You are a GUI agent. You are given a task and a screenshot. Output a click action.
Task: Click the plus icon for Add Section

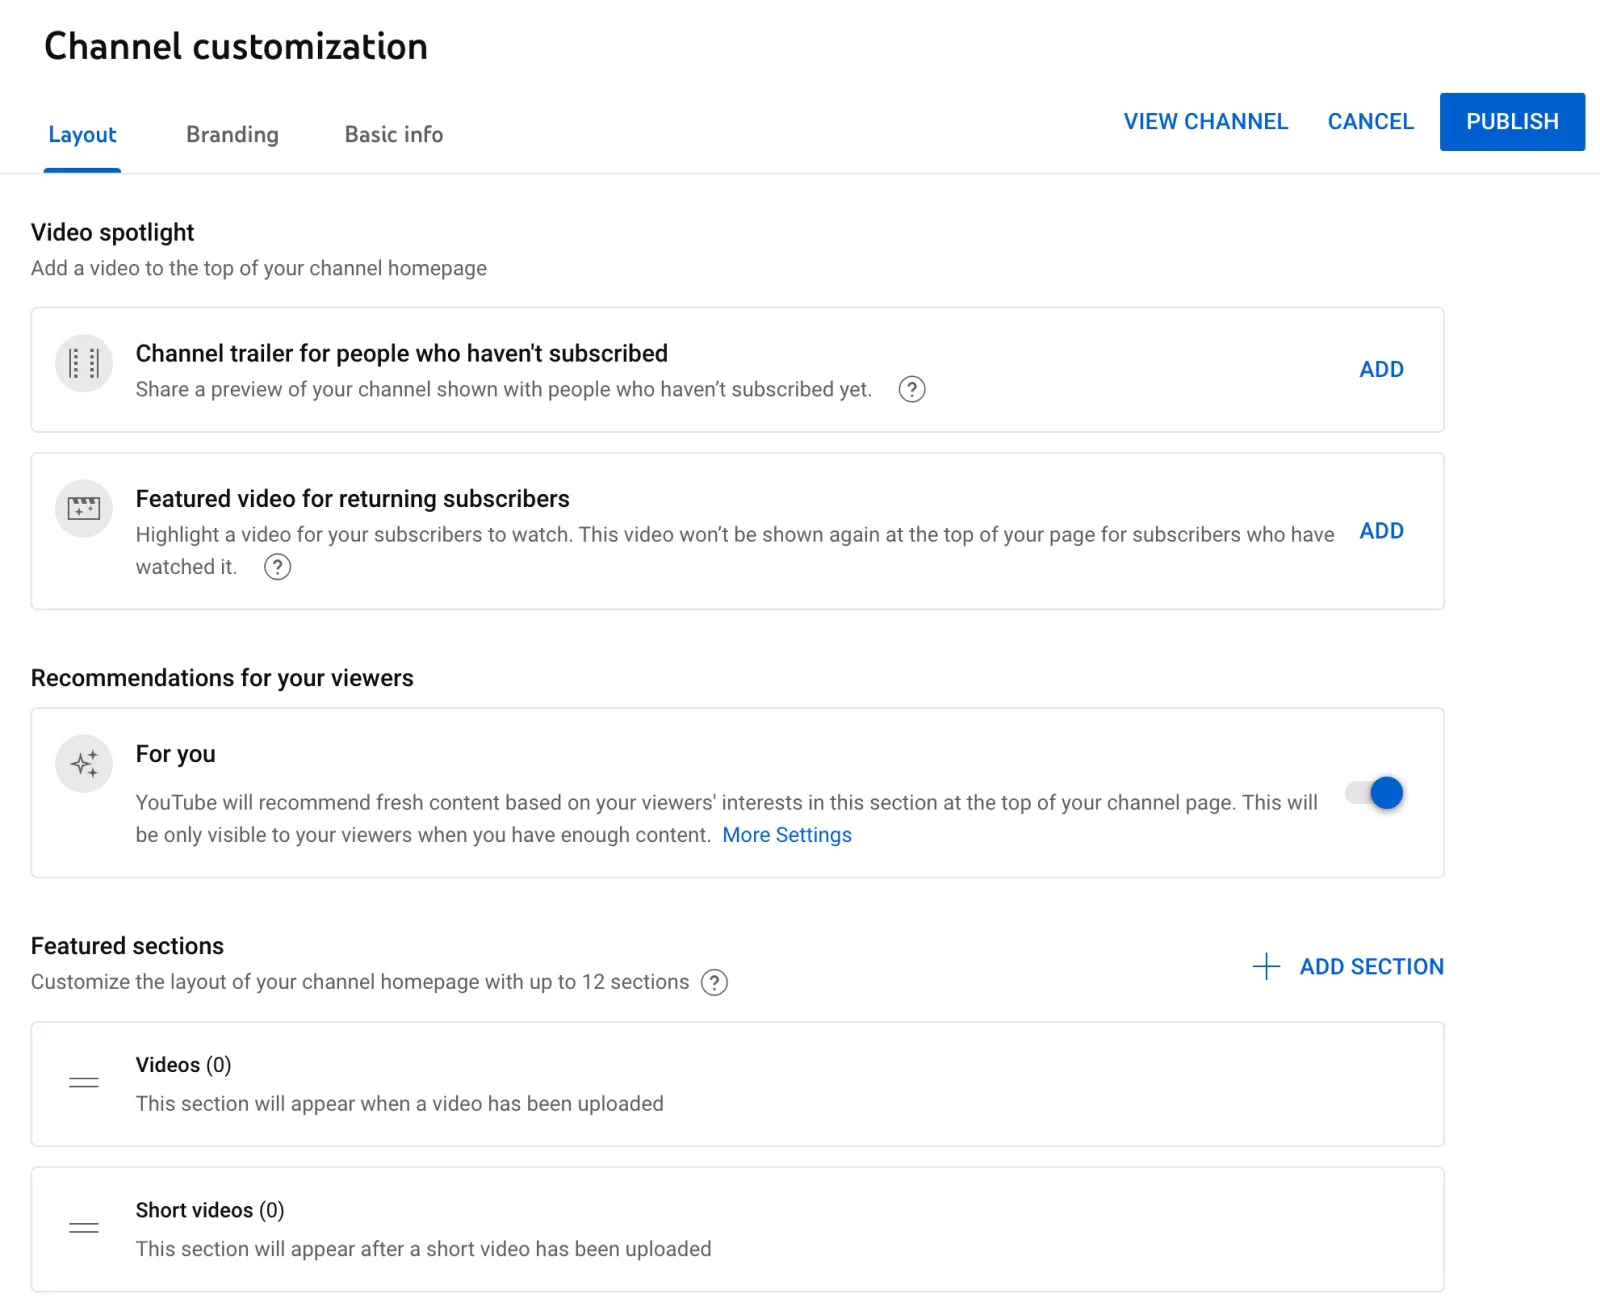[1266, 966]
